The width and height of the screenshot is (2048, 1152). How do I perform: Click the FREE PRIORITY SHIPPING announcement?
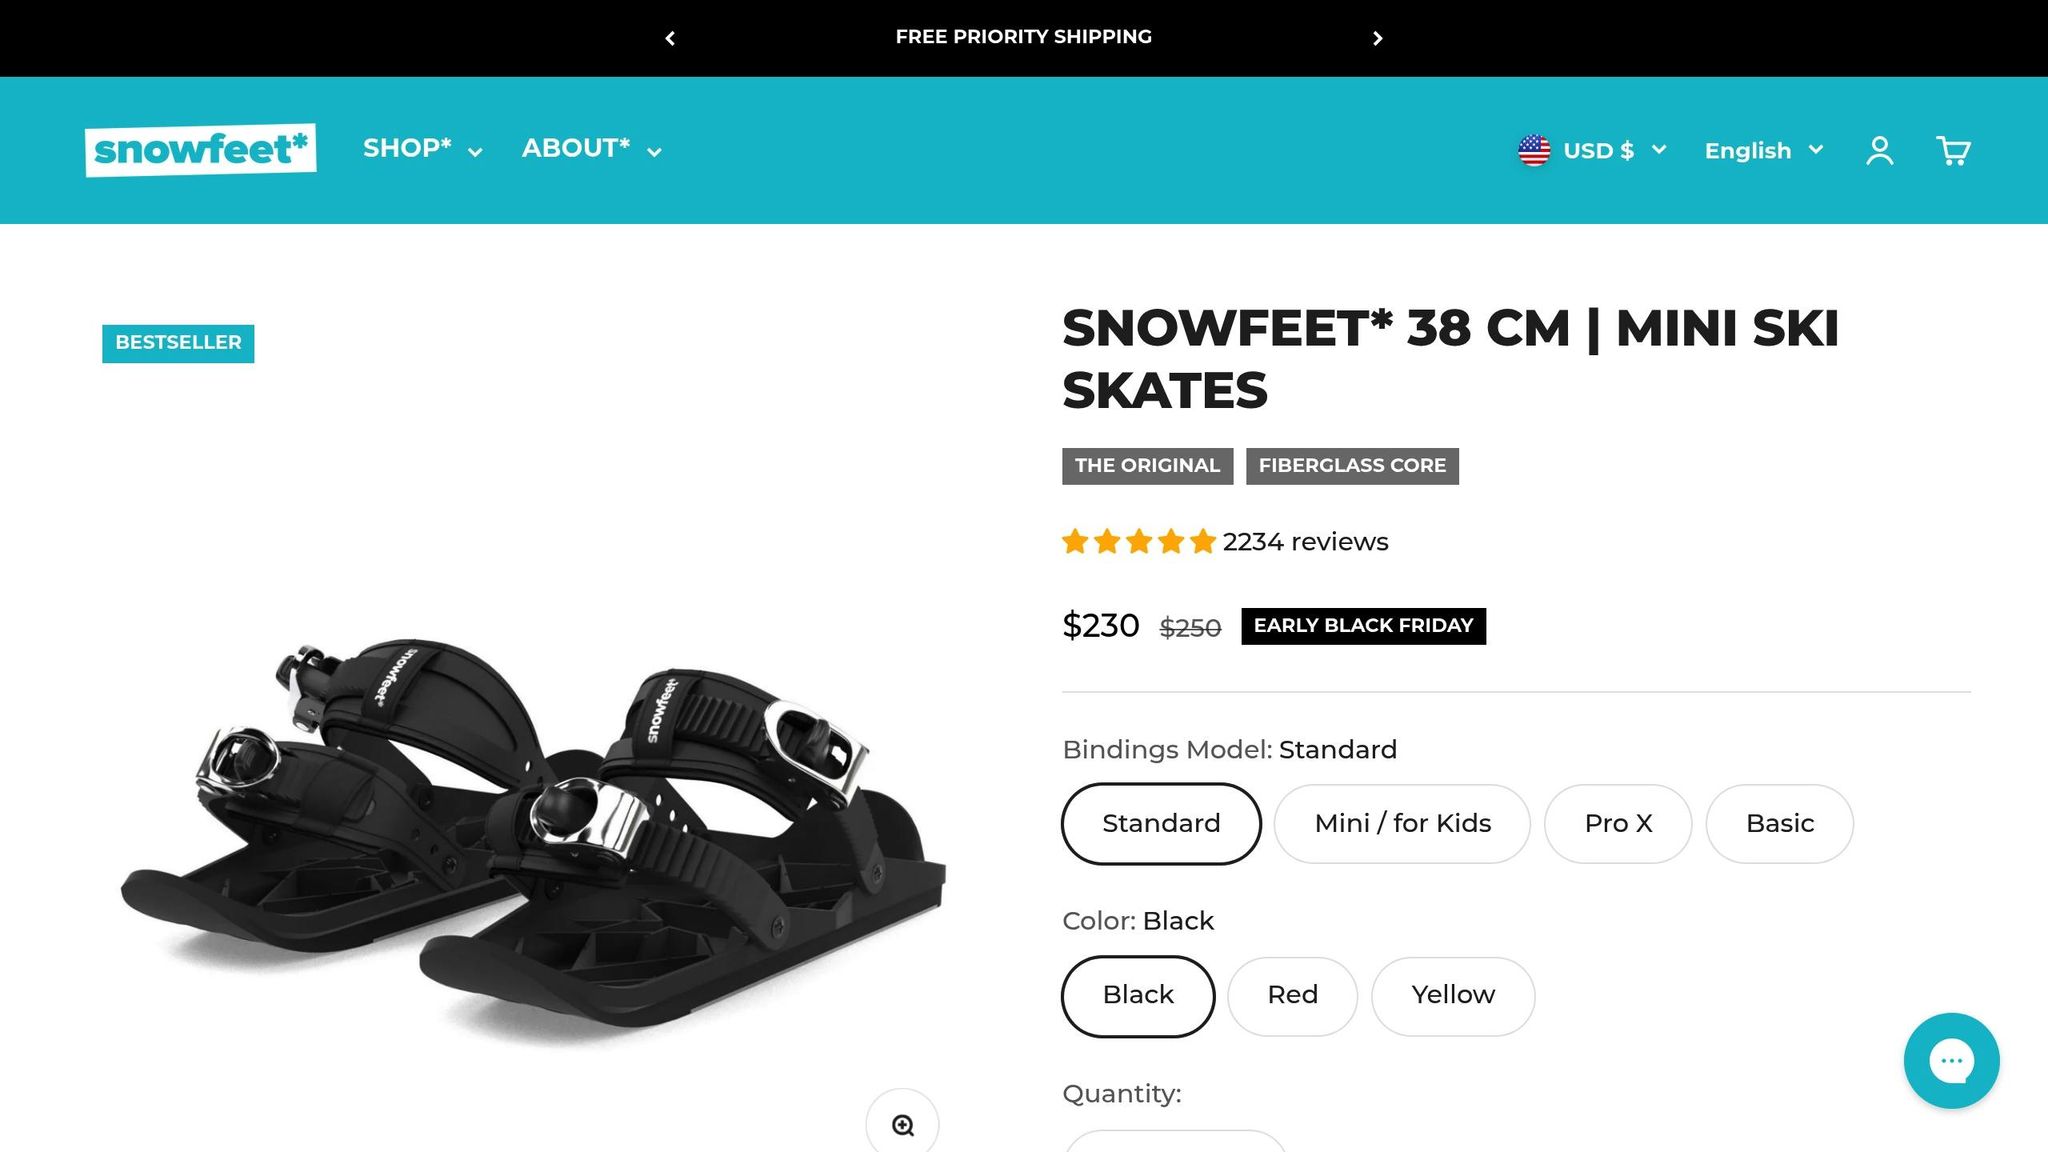(x=1023, y=37)
